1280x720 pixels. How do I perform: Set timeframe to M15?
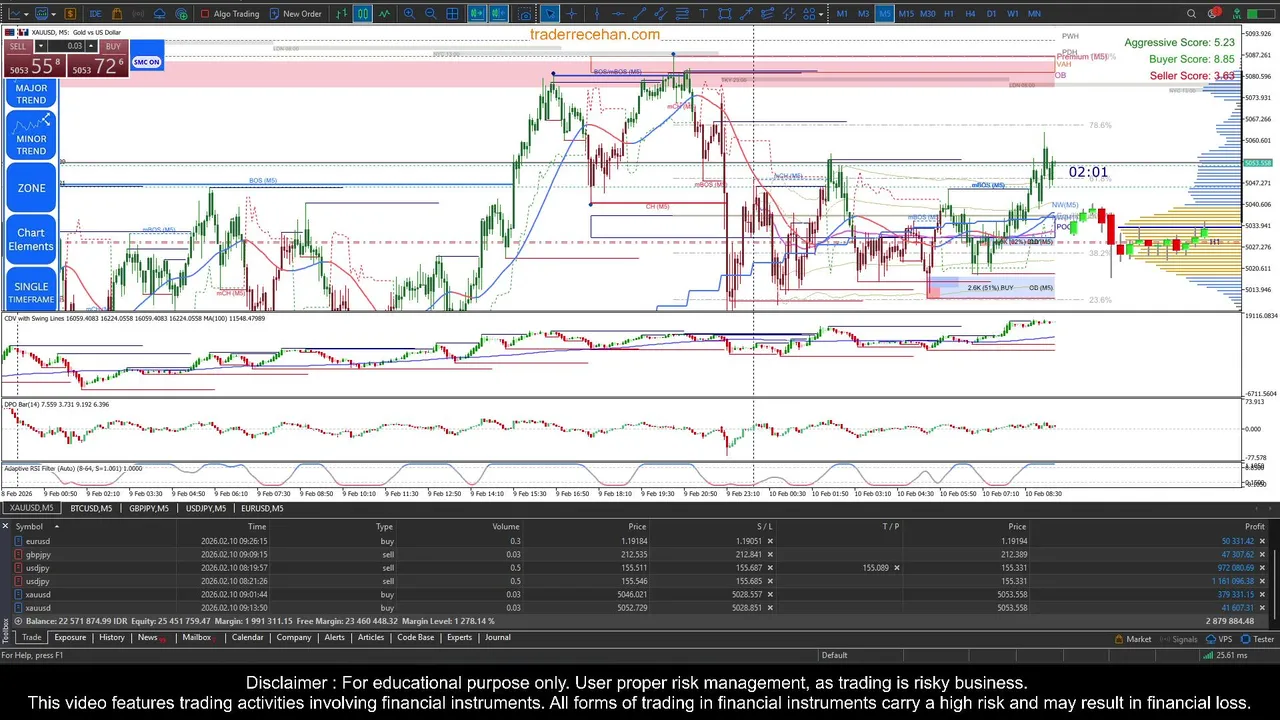click(x=906, y=14)
